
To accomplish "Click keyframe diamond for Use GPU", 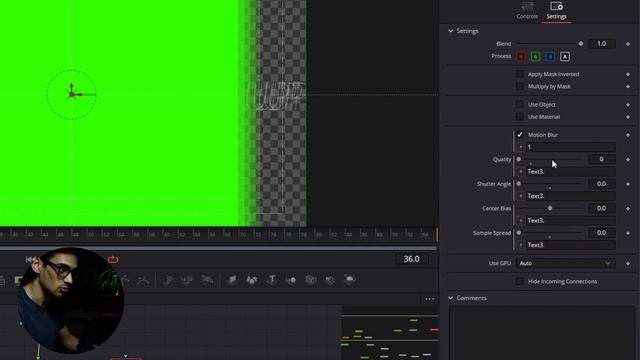I will (628, 264).
